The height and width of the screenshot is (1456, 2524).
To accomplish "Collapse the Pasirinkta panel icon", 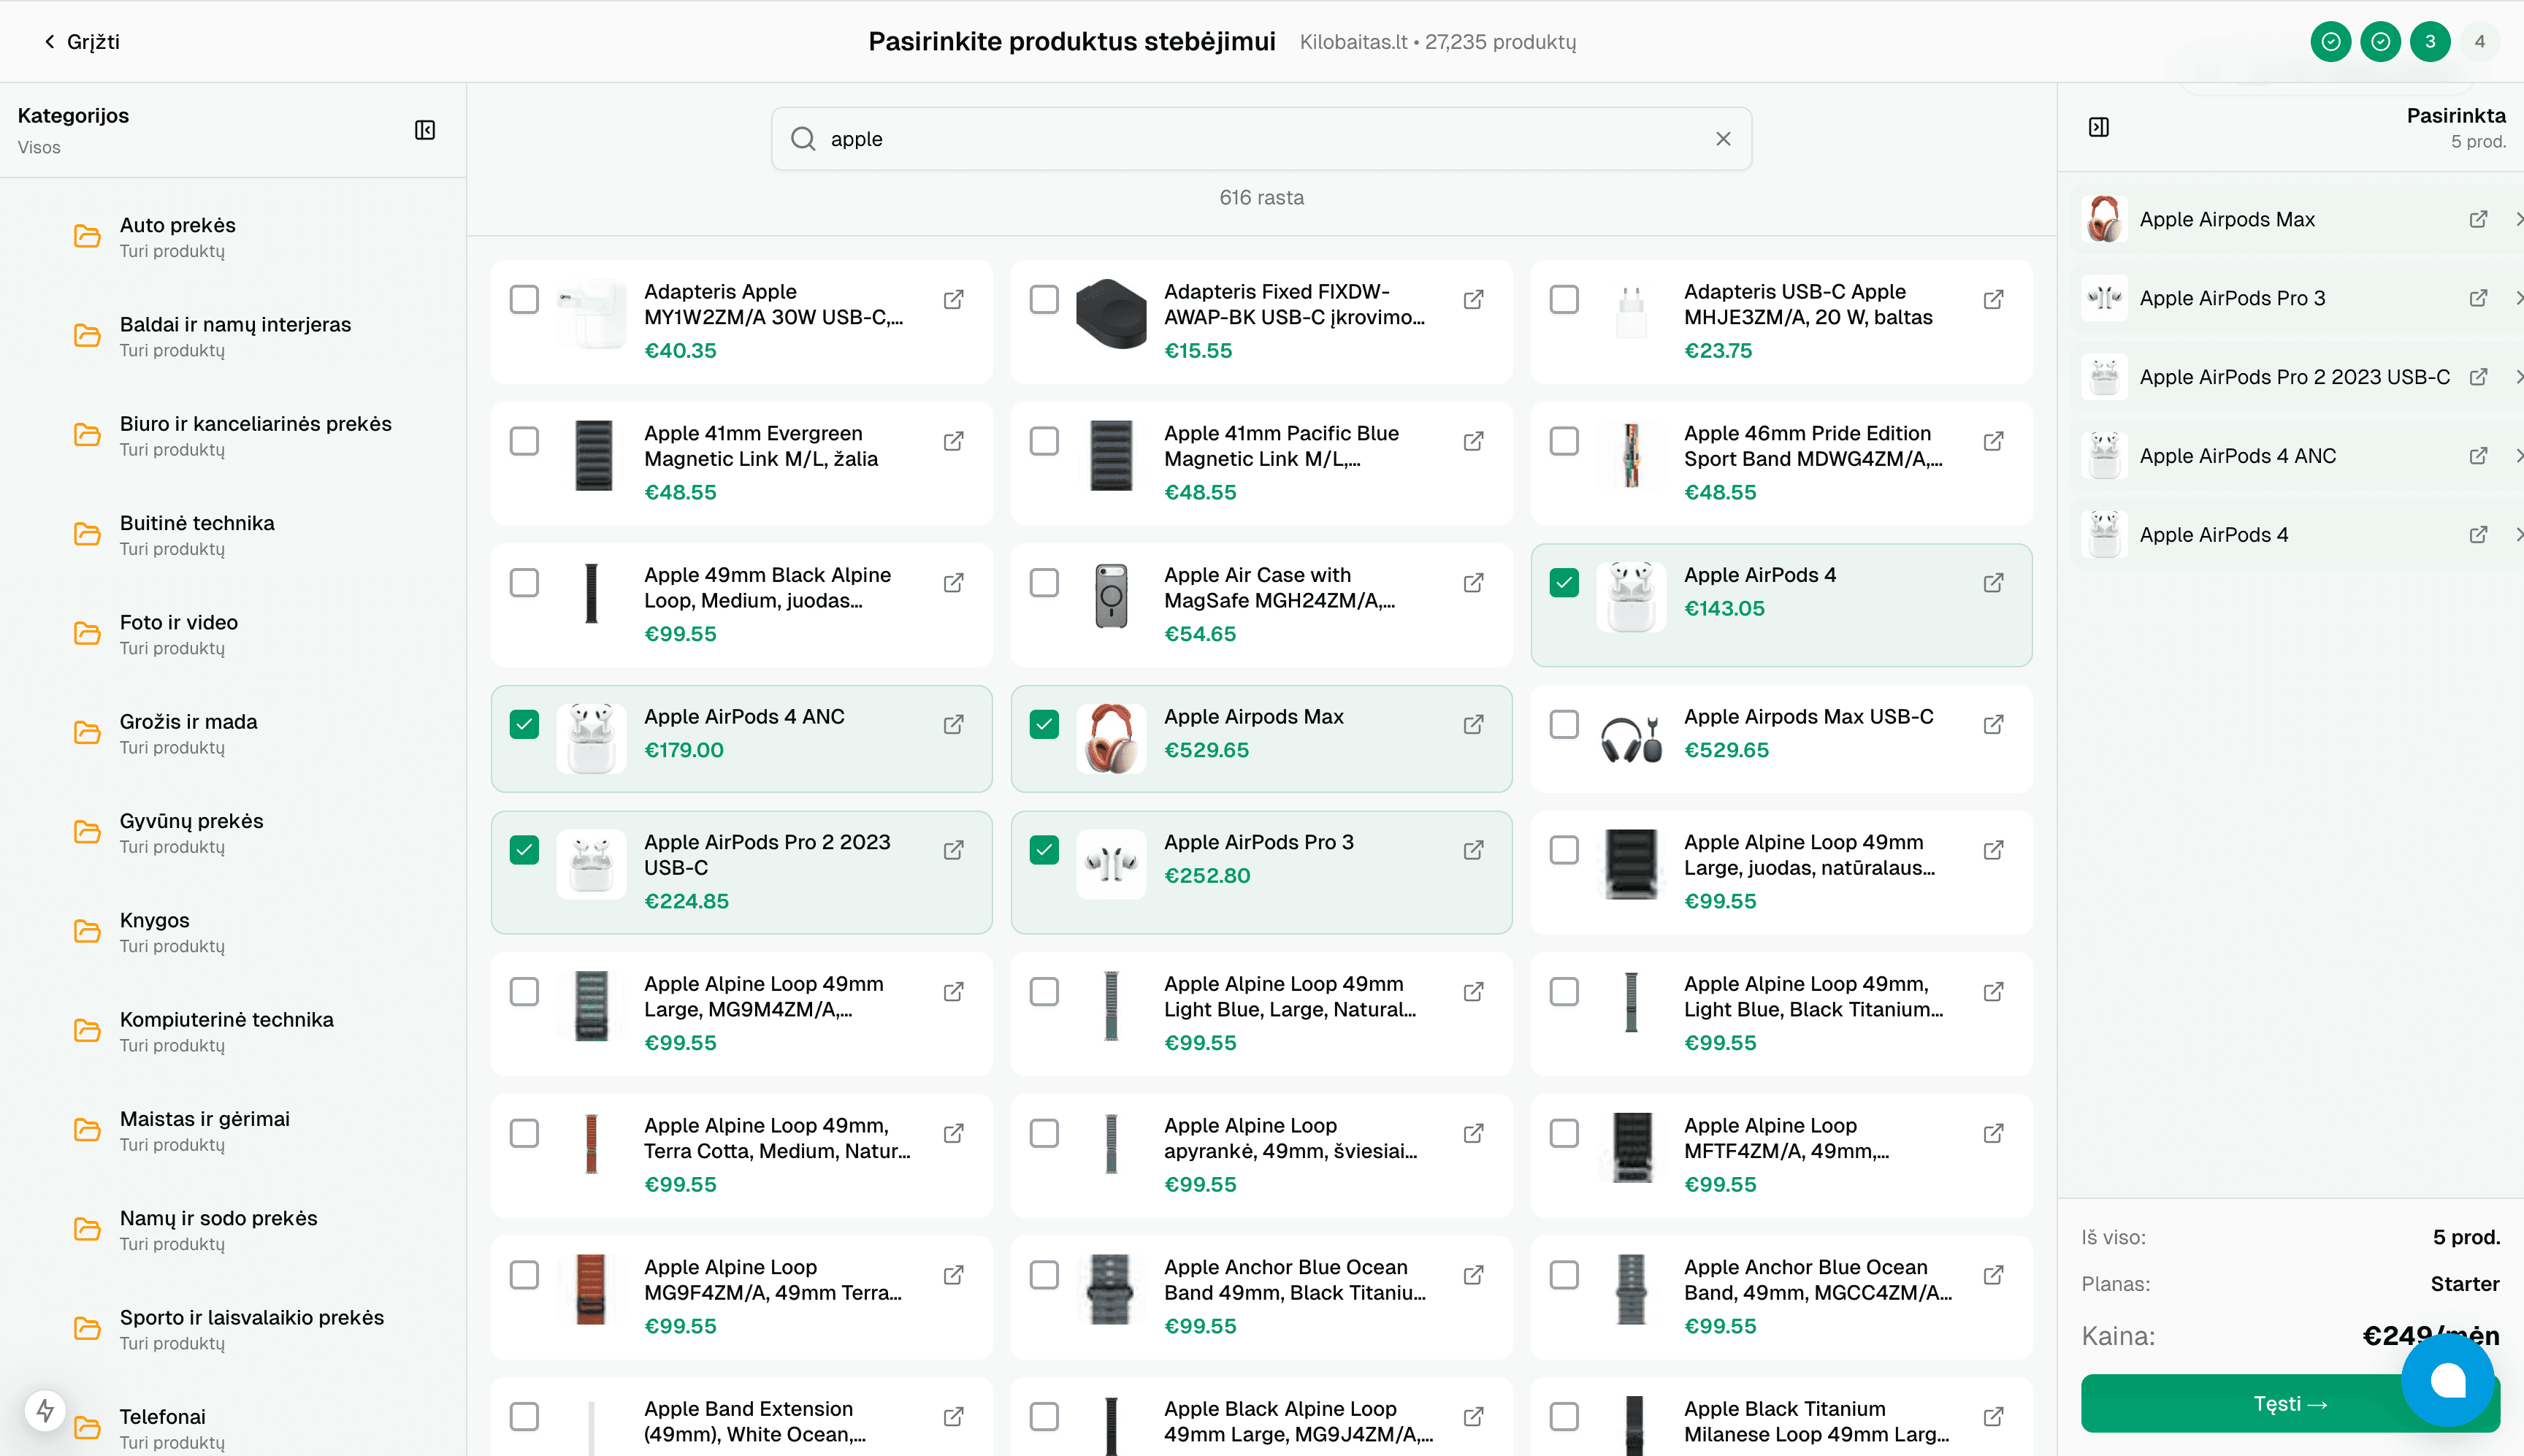I will tap(2099, 127).
